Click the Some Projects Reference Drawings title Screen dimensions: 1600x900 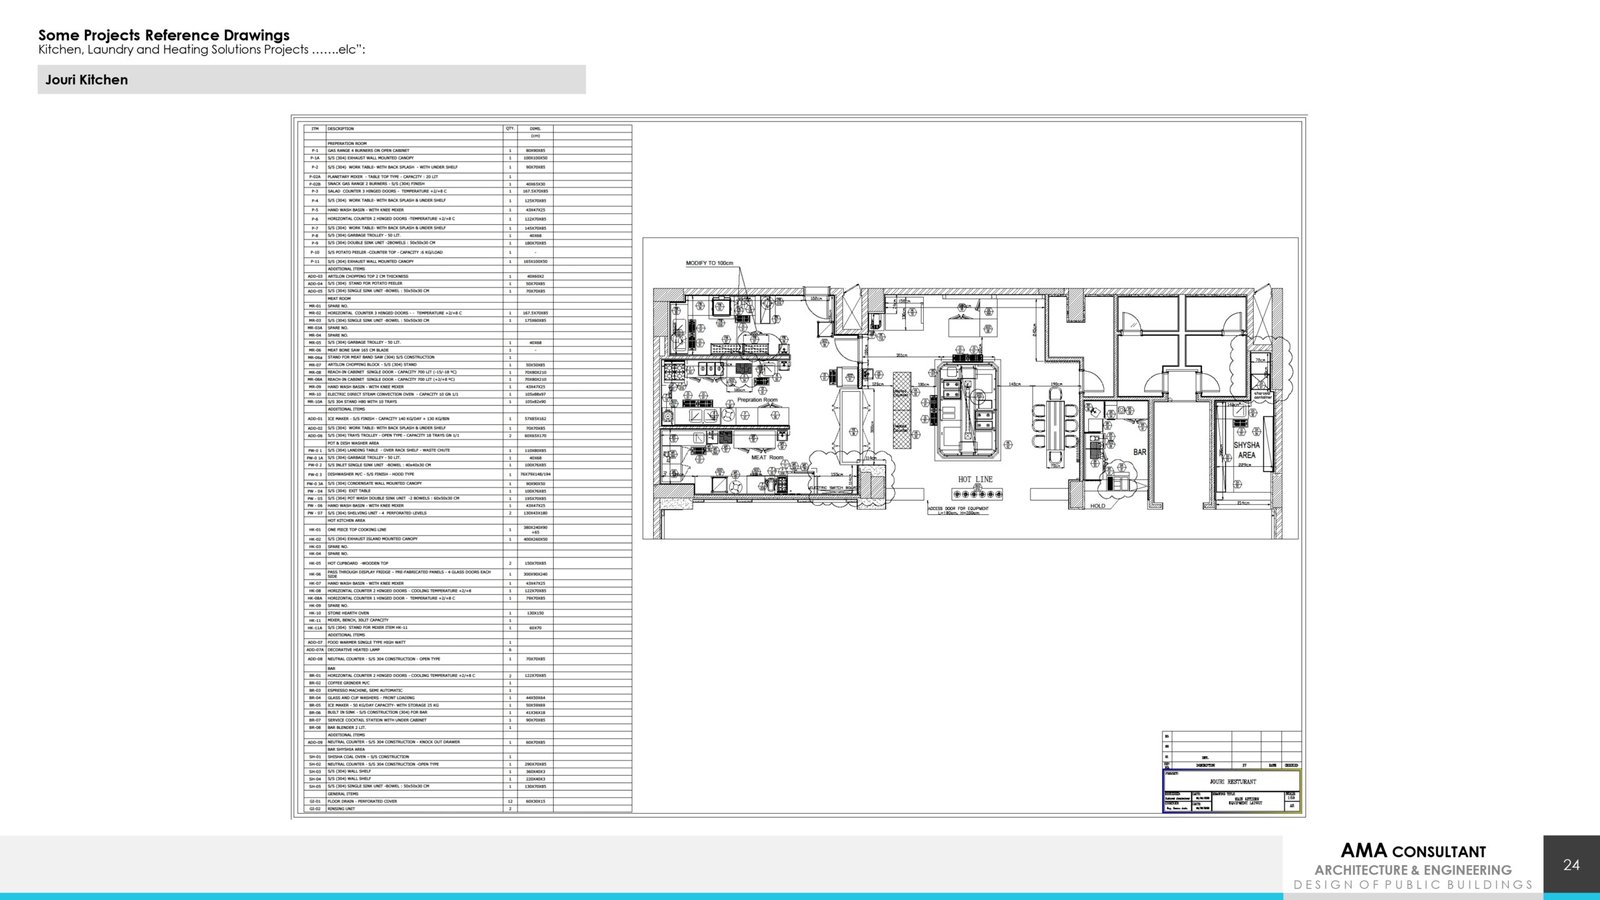(x=164, y=35)
